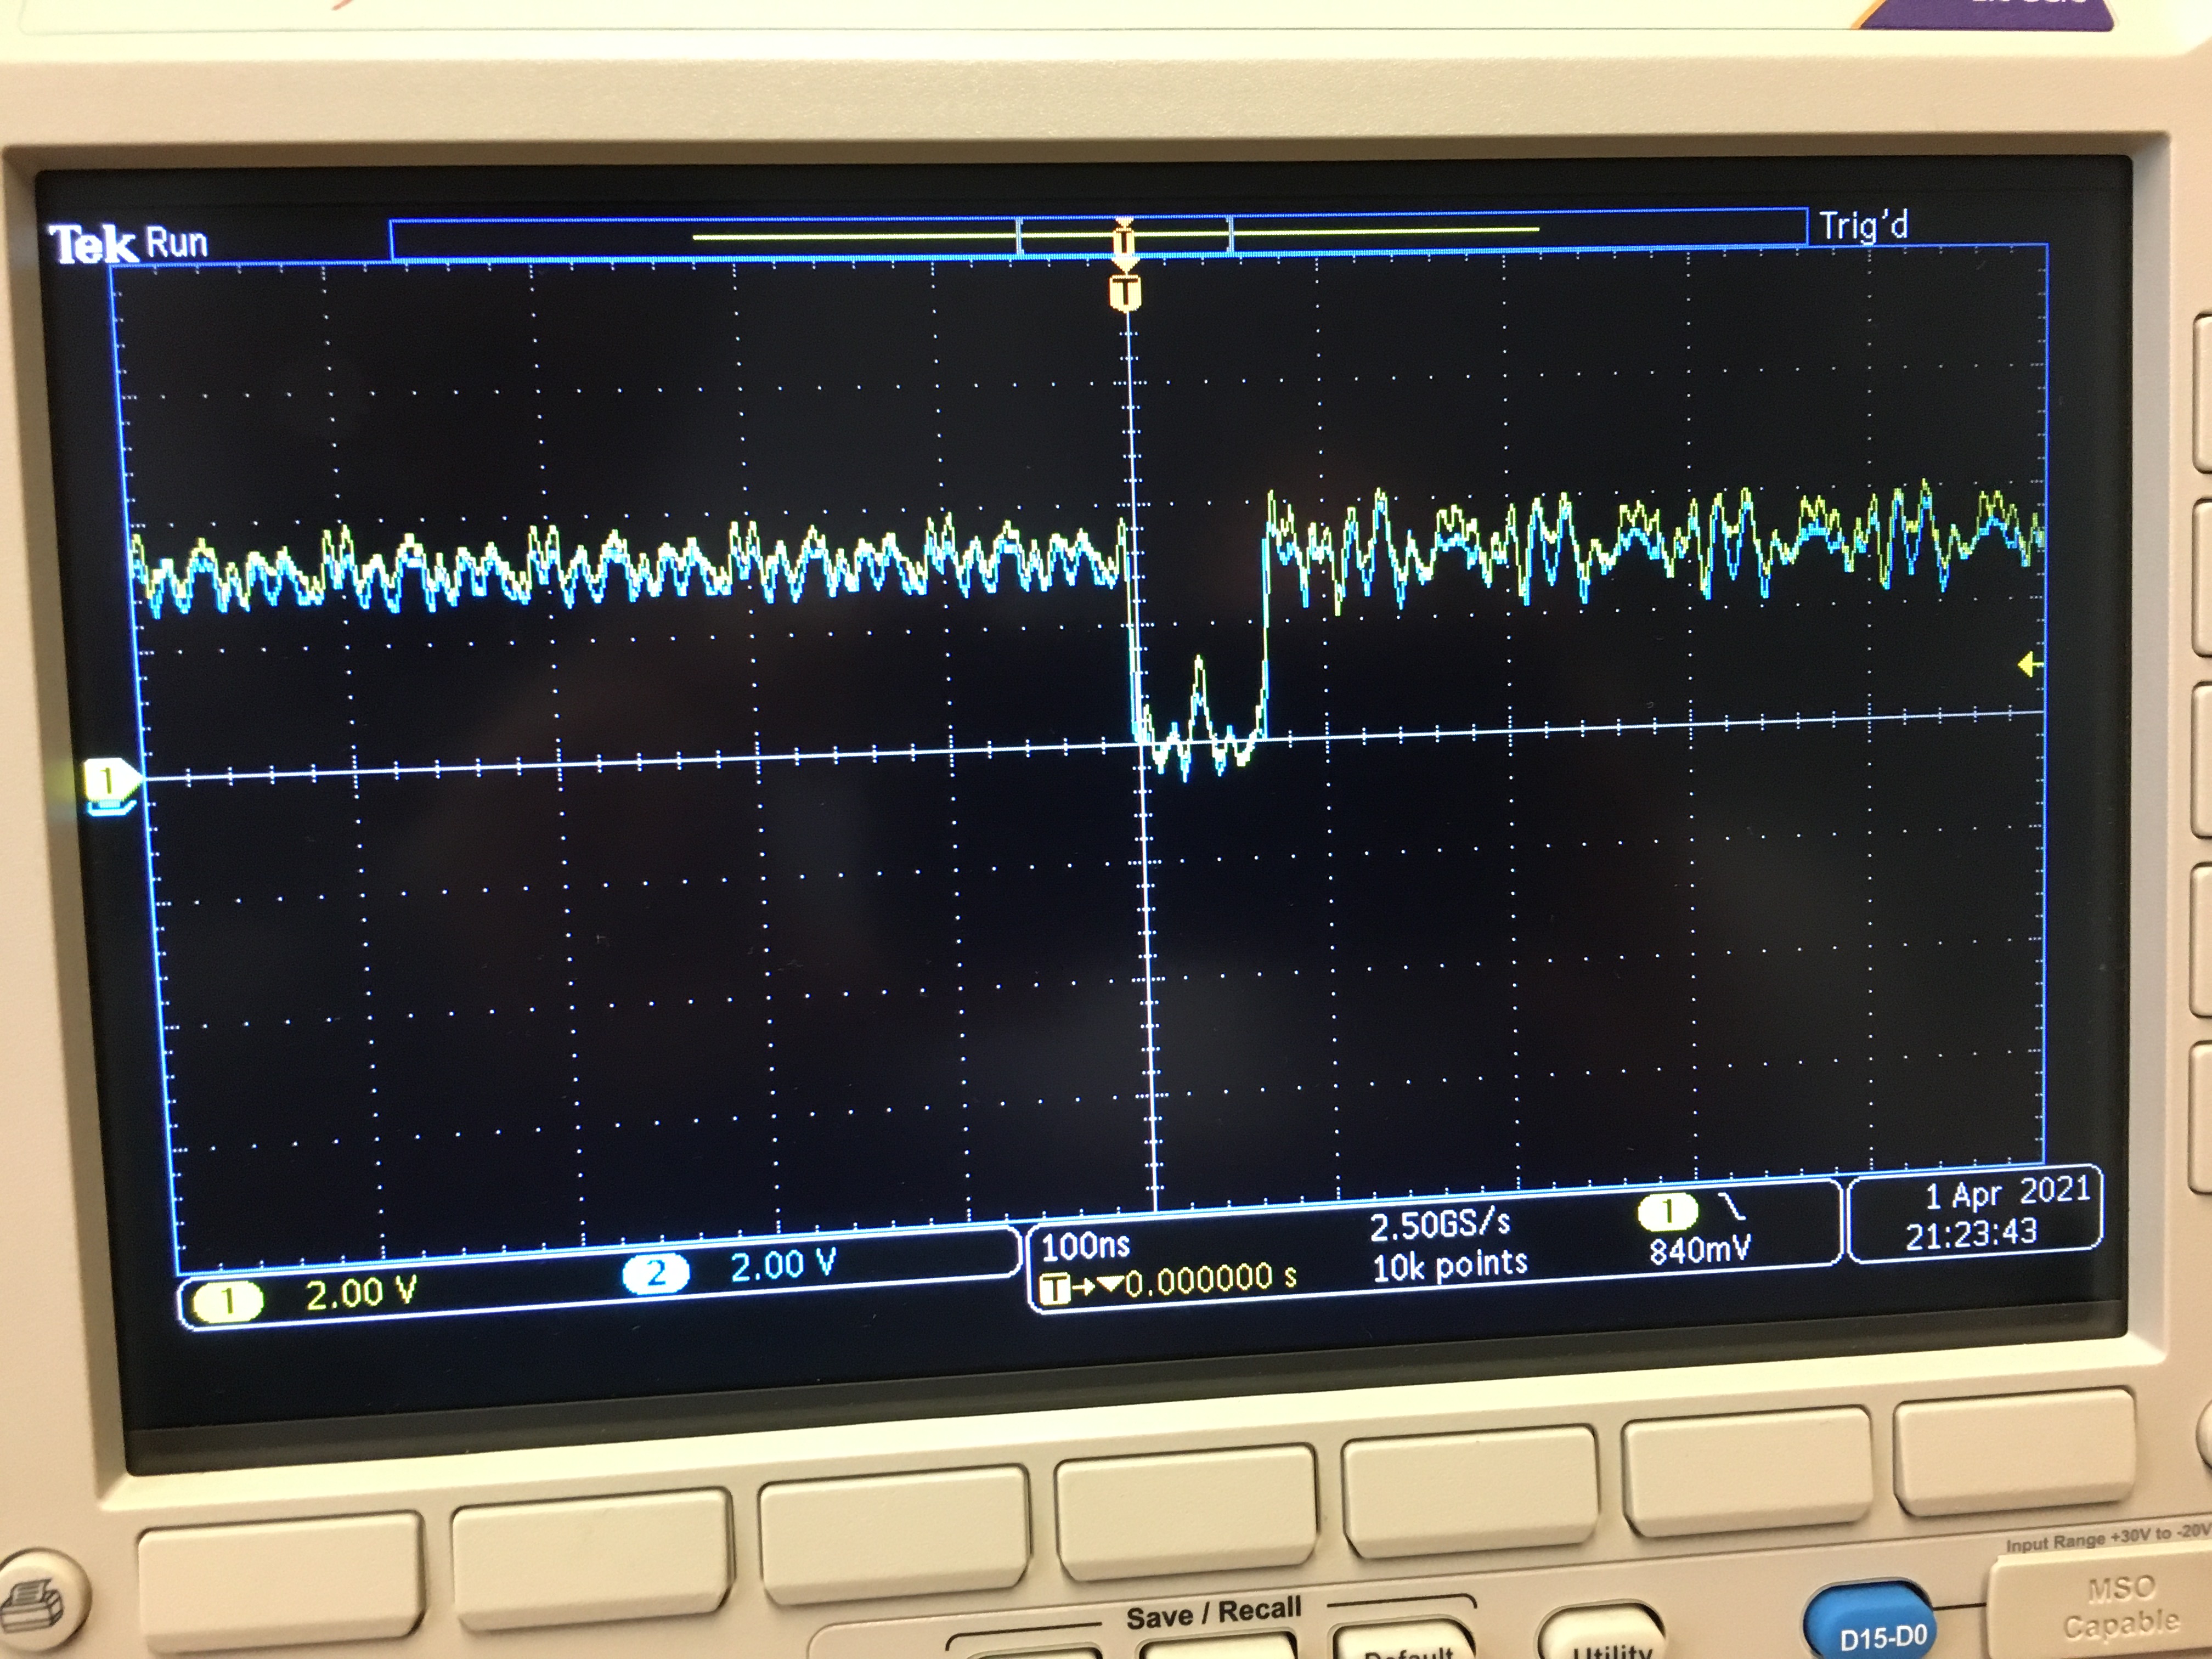Click the falling edge slope icon

click(x=1733, y=1207)
